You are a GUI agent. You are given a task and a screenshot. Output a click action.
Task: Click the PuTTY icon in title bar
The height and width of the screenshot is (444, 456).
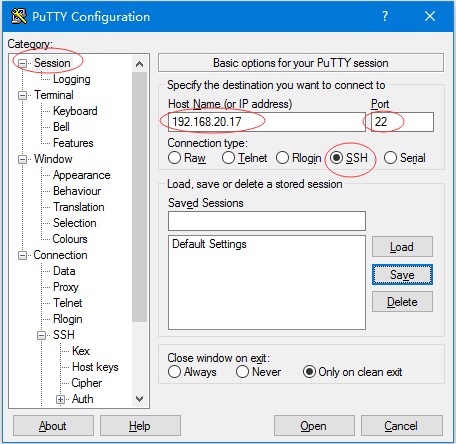click(19, 16)
